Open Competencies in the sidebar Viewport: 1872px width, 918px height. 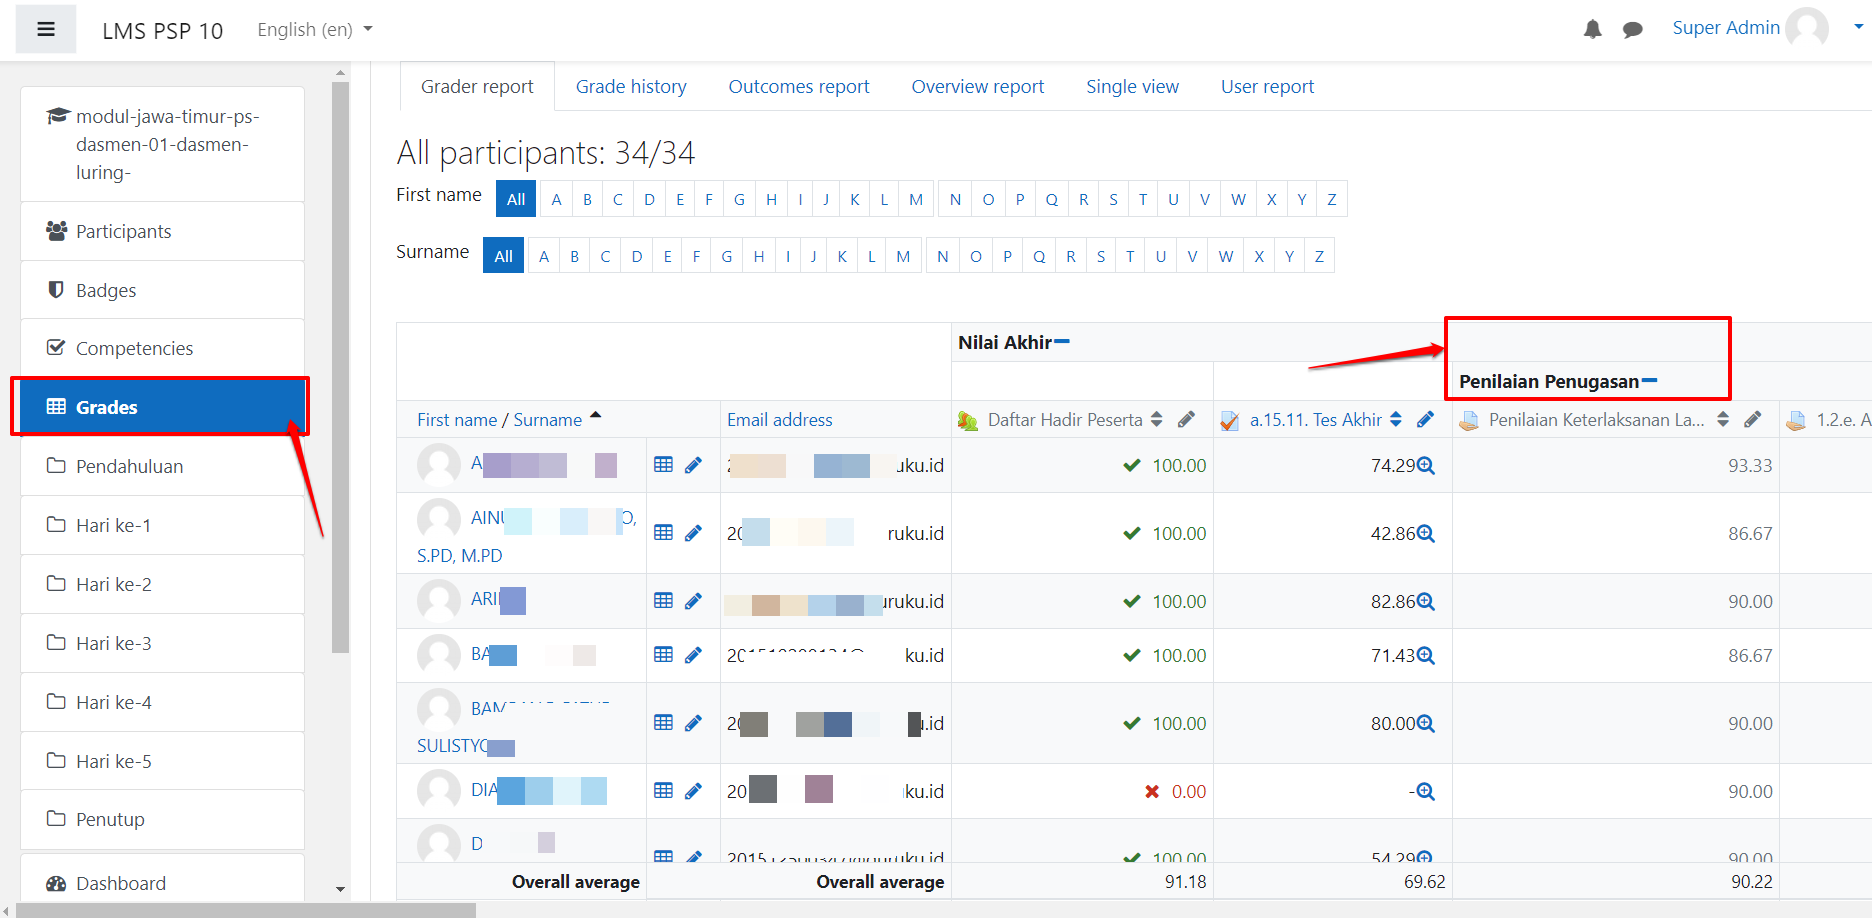tap(163, 348)
